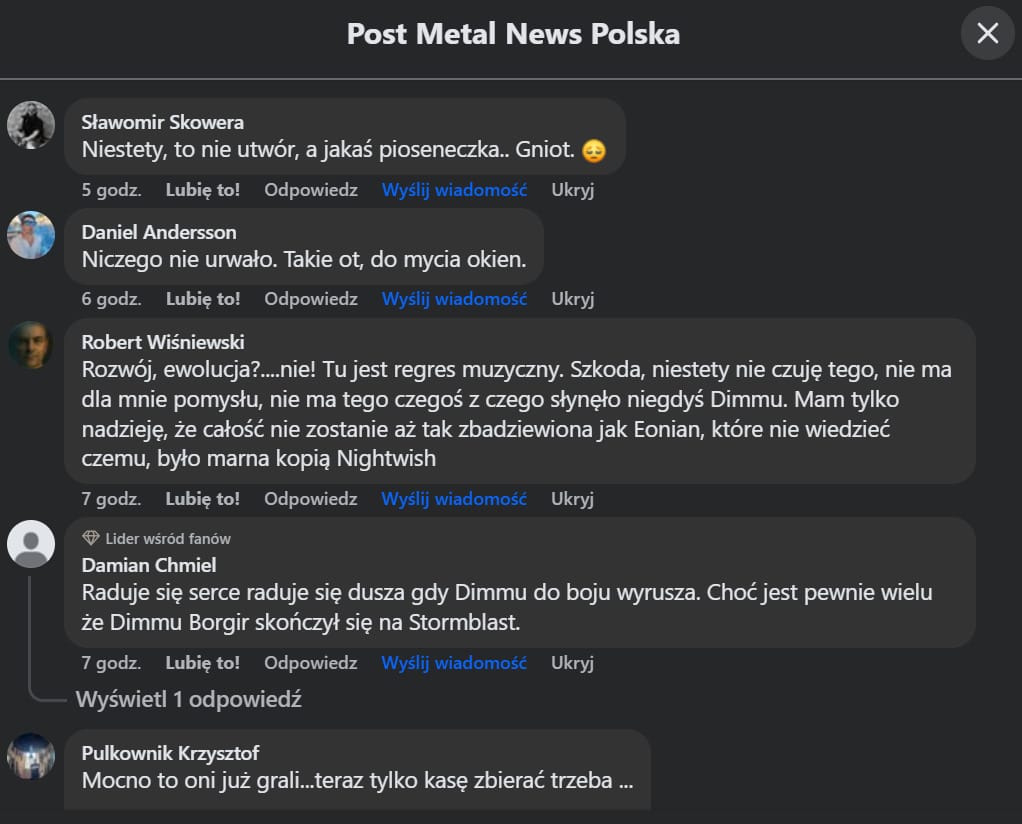Hide Robert Wiśniewski's comment
1022x824 pixels.
coord(572,498)
